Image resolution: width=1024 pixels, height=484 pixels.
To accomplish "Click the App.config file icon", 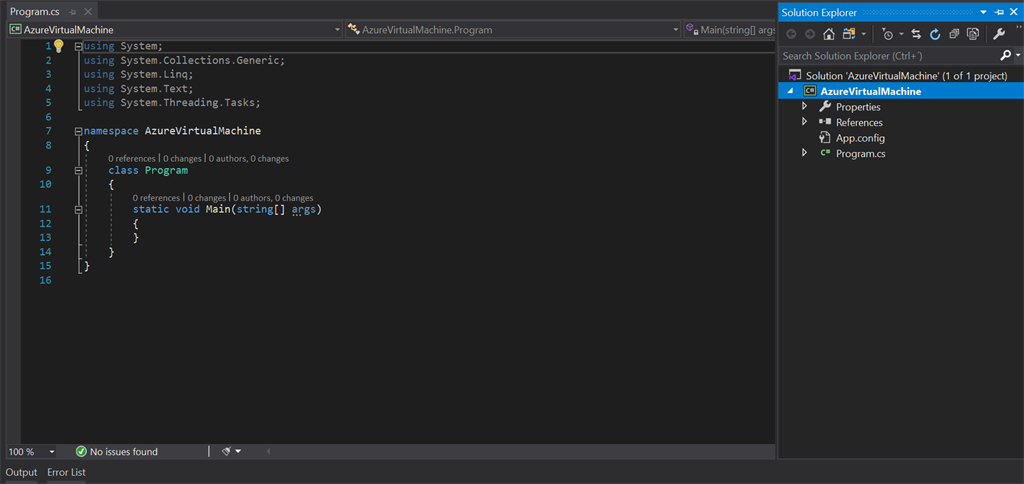I will coord(824,138).
